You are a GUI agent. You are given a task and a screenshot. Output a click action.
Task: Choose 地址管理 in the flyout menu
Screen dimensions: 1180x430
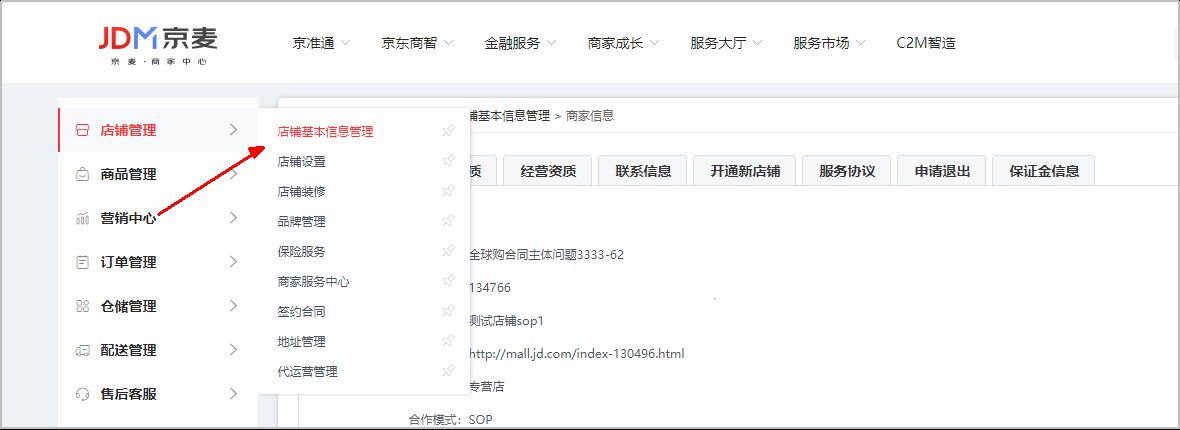point(301,341)
